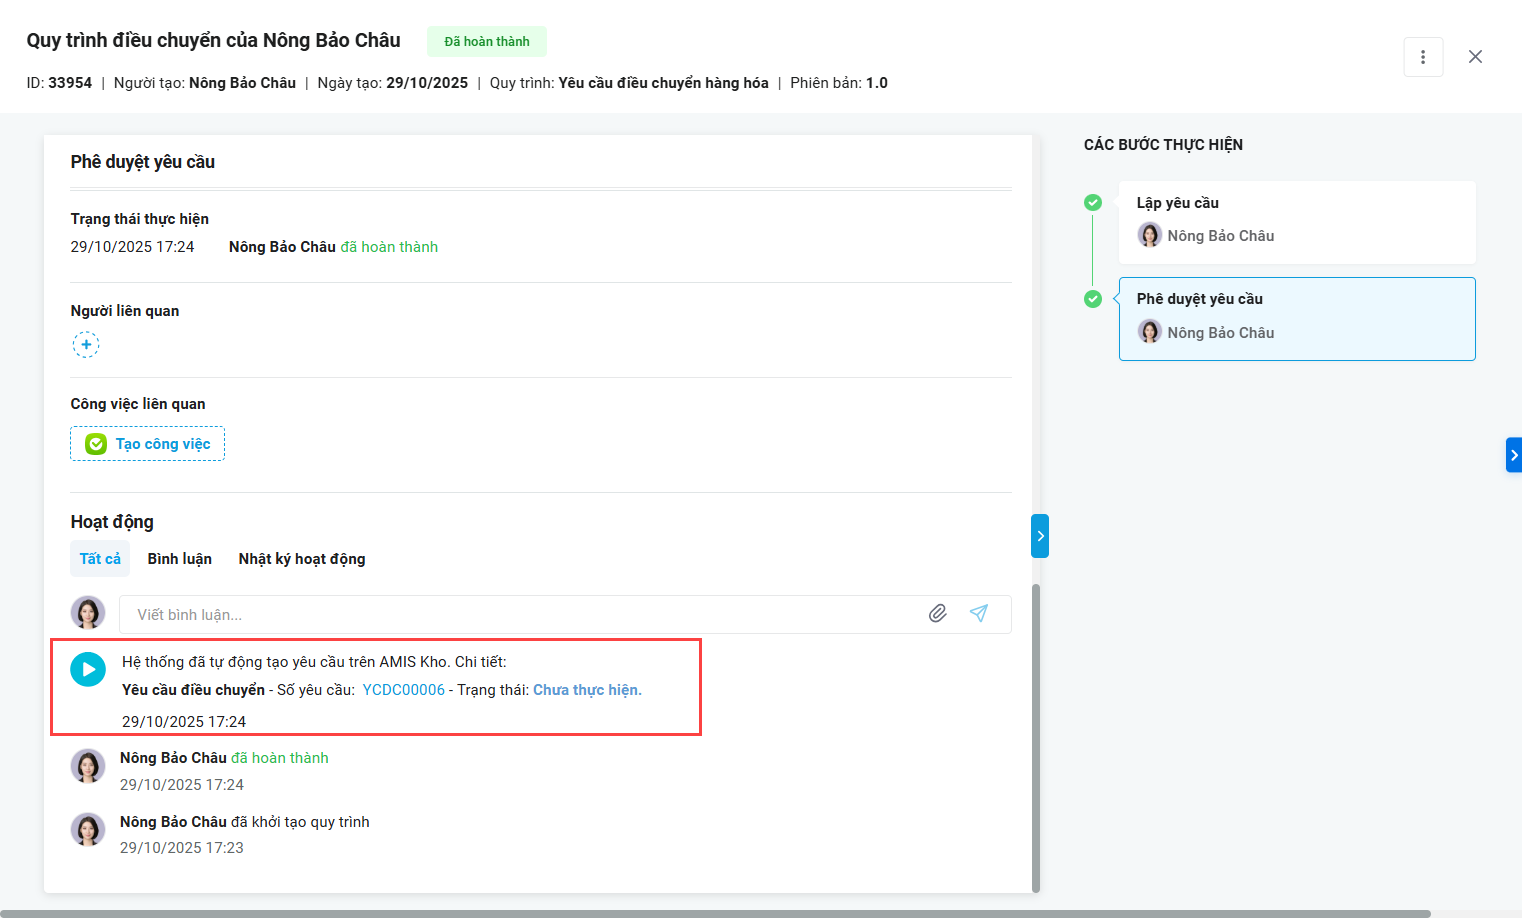Click the timestamp 29/10/2025 17:23
Screen dimensions: 1522x918
coord(182,848)
